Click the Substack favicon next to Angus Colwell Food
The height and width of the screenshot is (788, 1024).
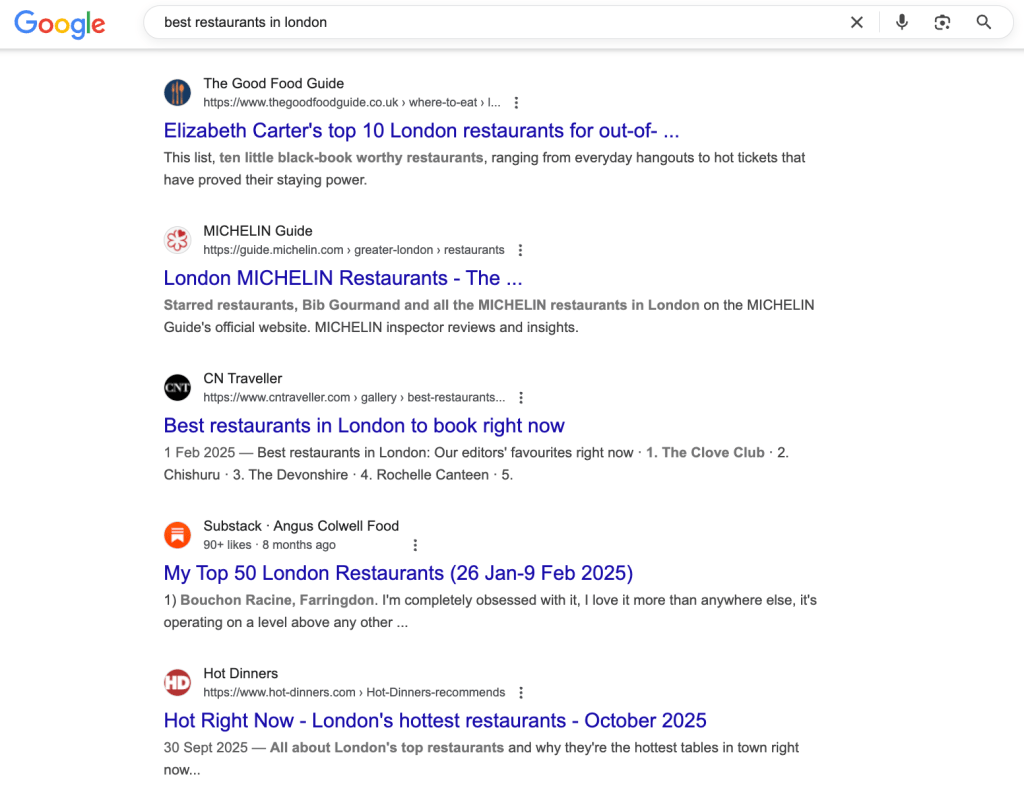tap(177, 535)
